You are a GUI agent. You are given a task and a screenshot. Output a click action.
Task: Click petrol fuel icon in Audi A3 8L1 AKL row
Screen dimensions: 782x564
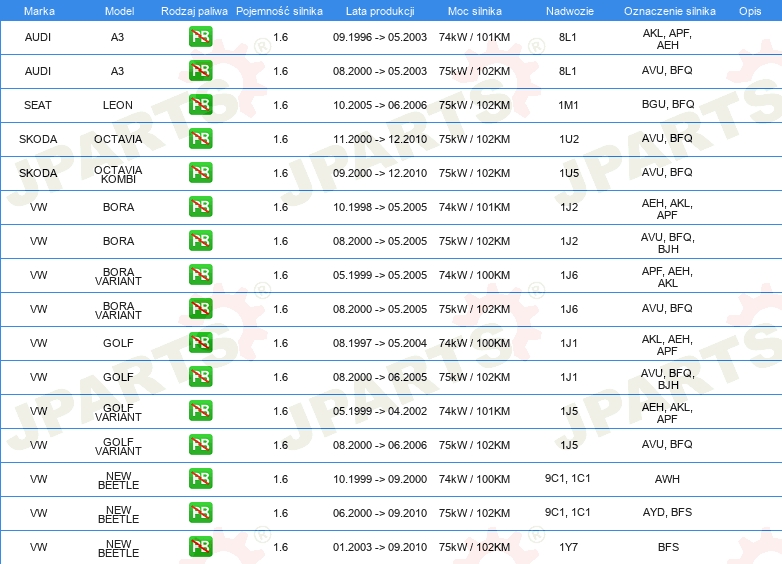point(200,36)
